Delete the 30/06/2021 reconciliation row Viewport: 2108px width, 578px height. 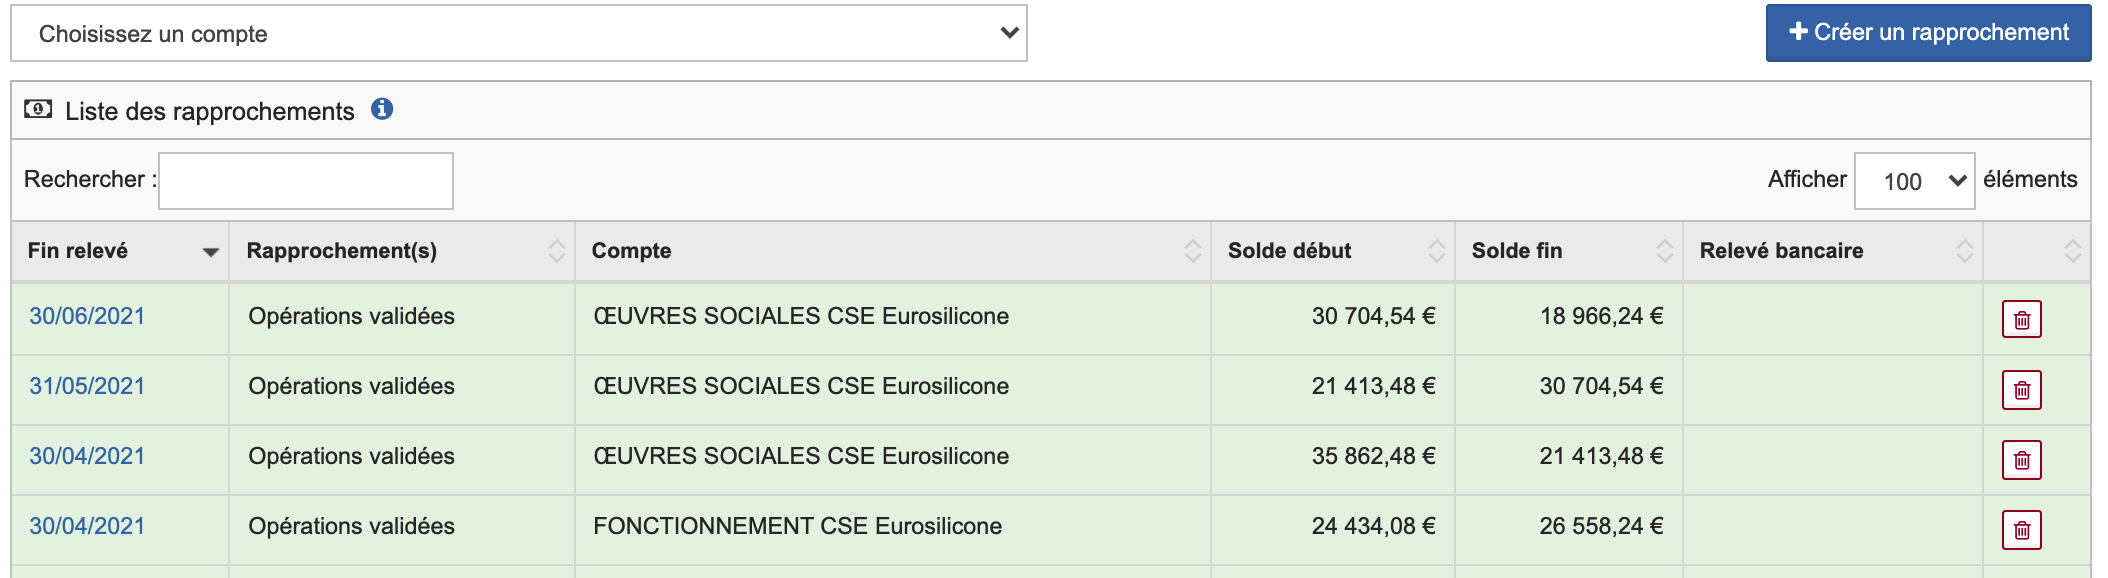click(x=2021, y=320)
